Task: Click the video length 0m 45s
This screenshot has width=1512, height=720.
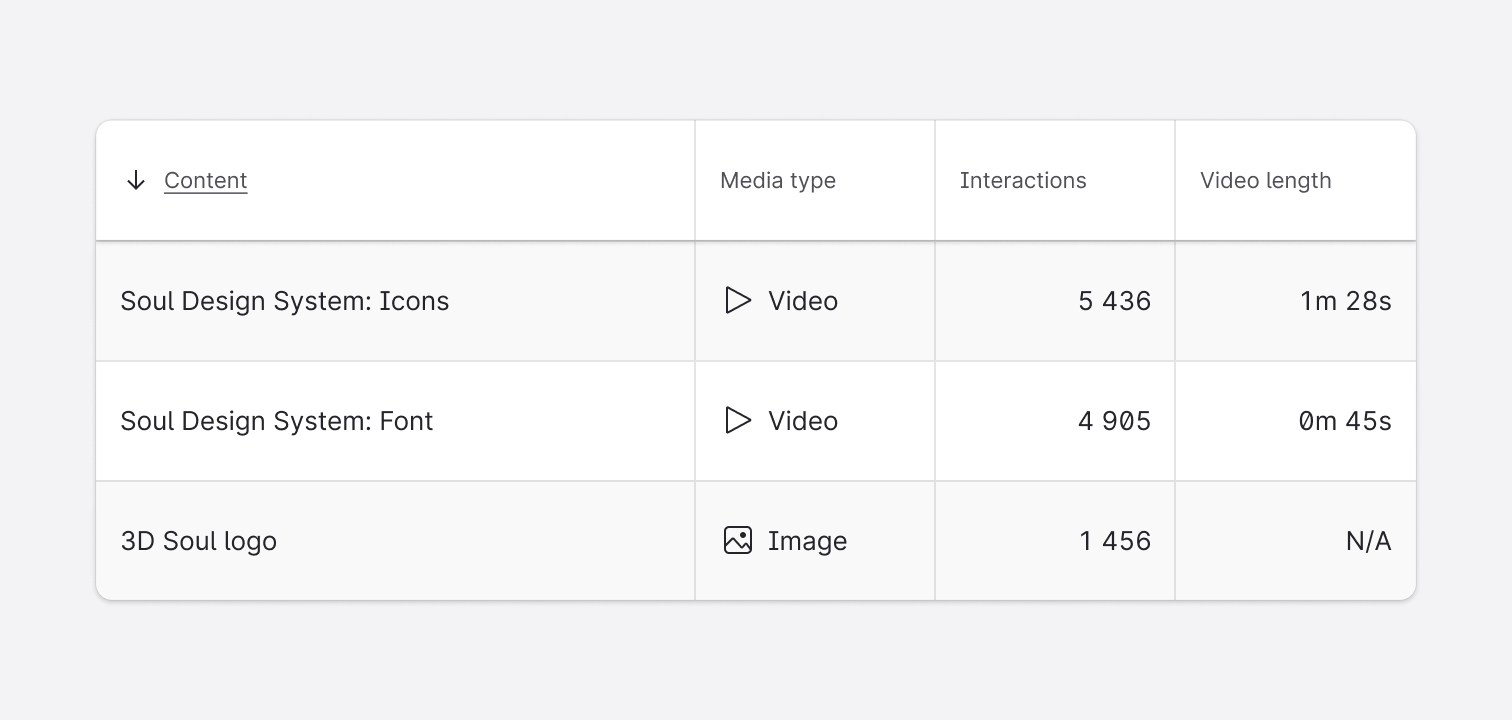Action: (1345, 421)
